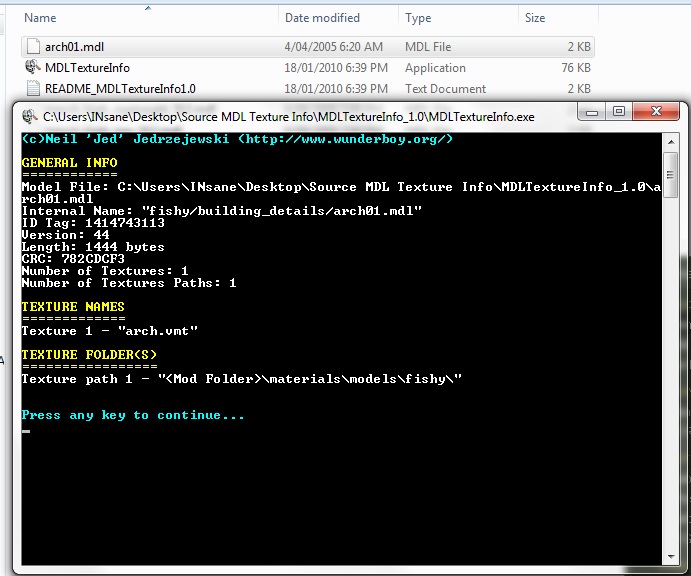Click the MDLTextureInfo application icon in file list
This screenshot has height=576, width=691.
(33, 68)
